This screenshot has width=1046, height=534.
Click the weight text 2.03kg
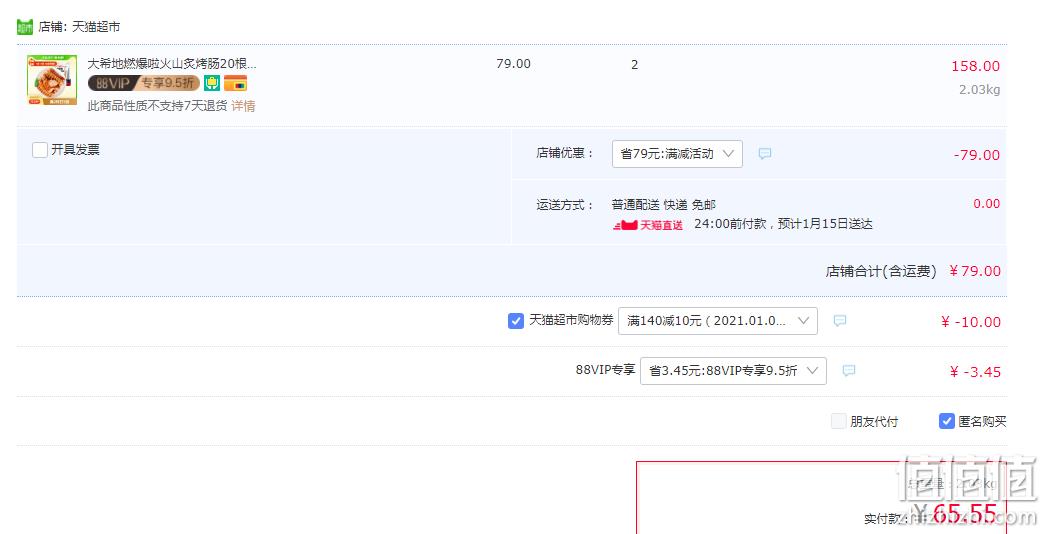click(x=979, y=89)
